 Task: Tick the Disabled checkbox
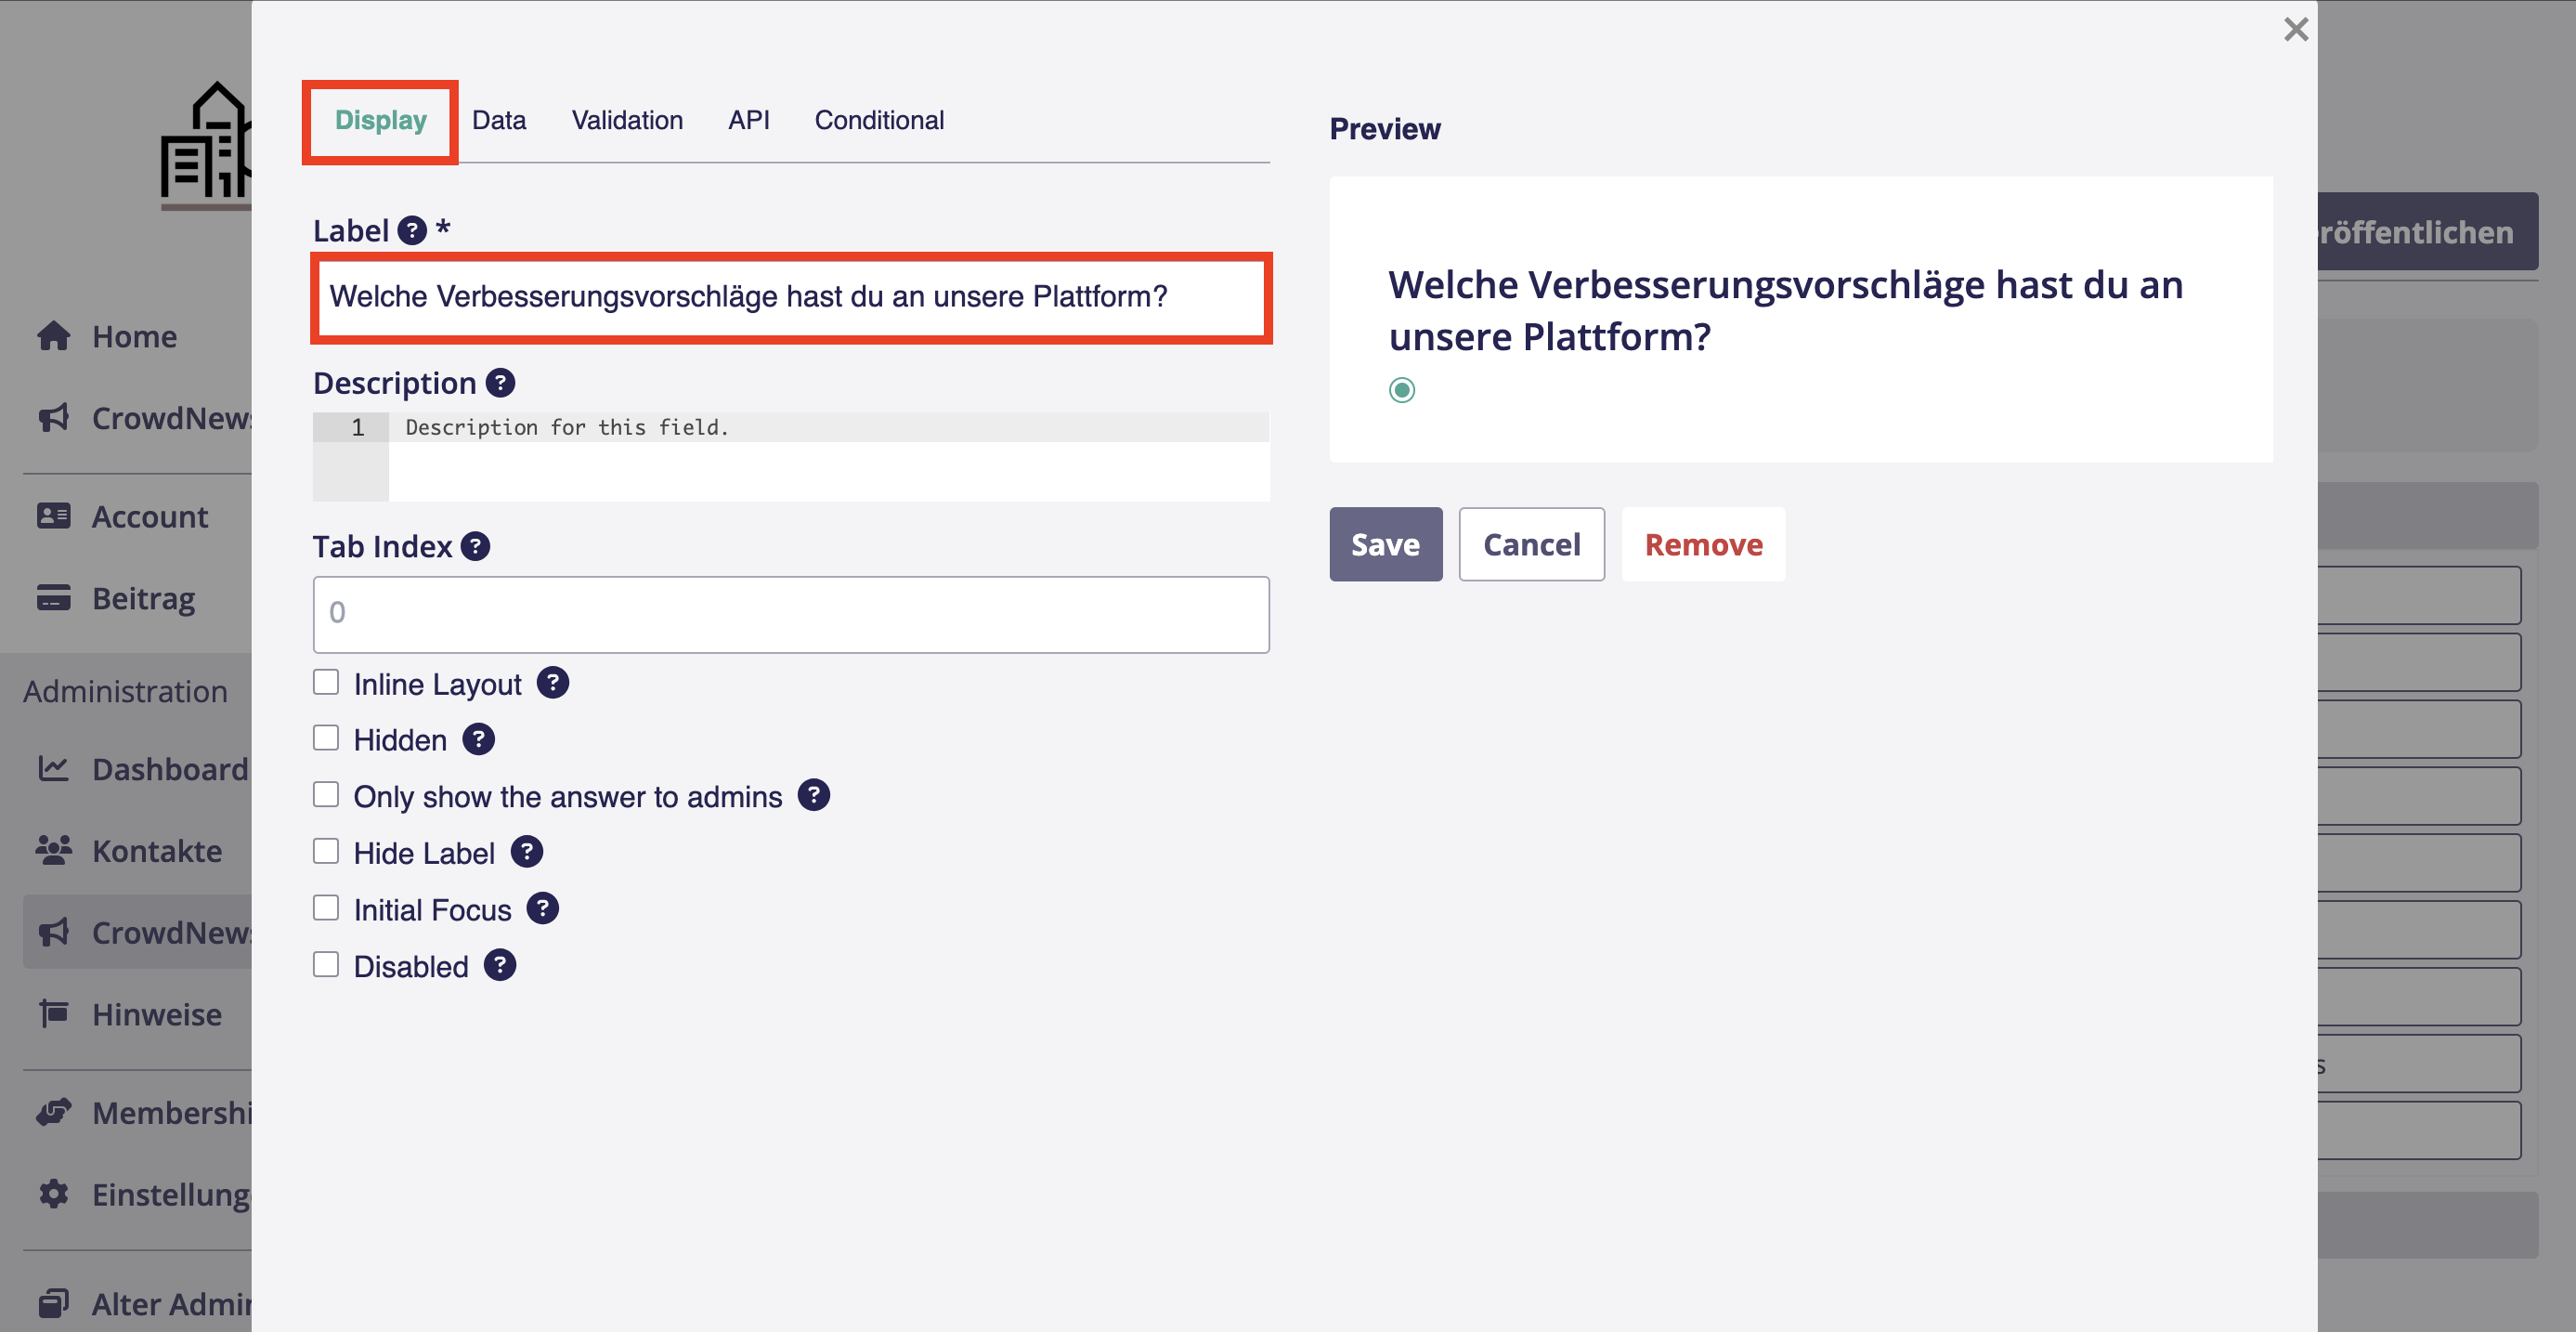(x=326, y=965)
